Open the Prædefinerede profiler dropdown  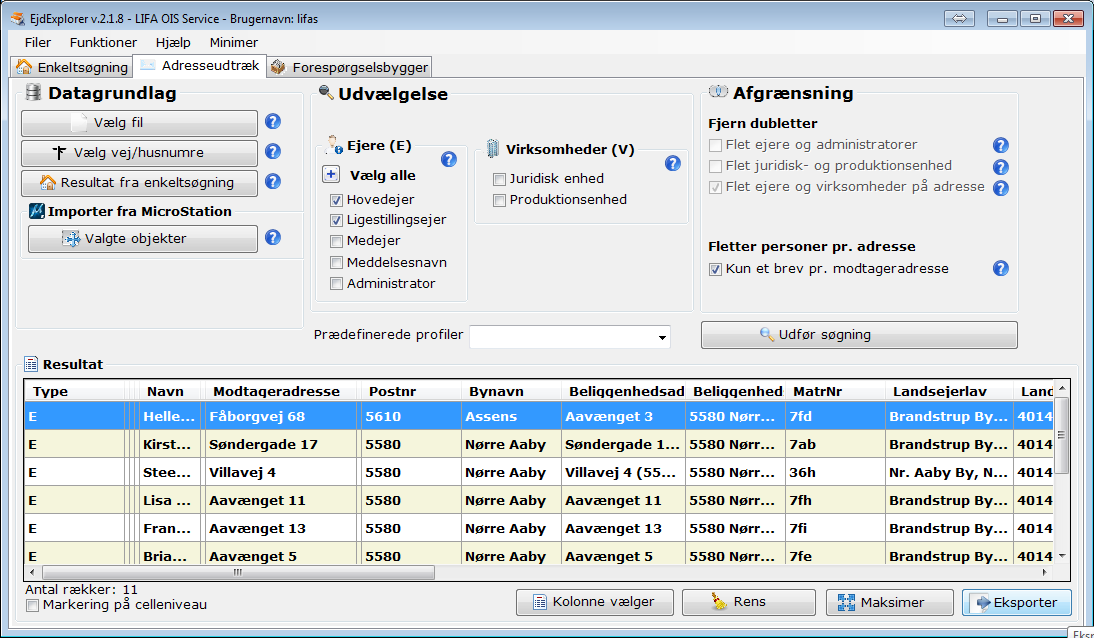click(x=661, y=336)
